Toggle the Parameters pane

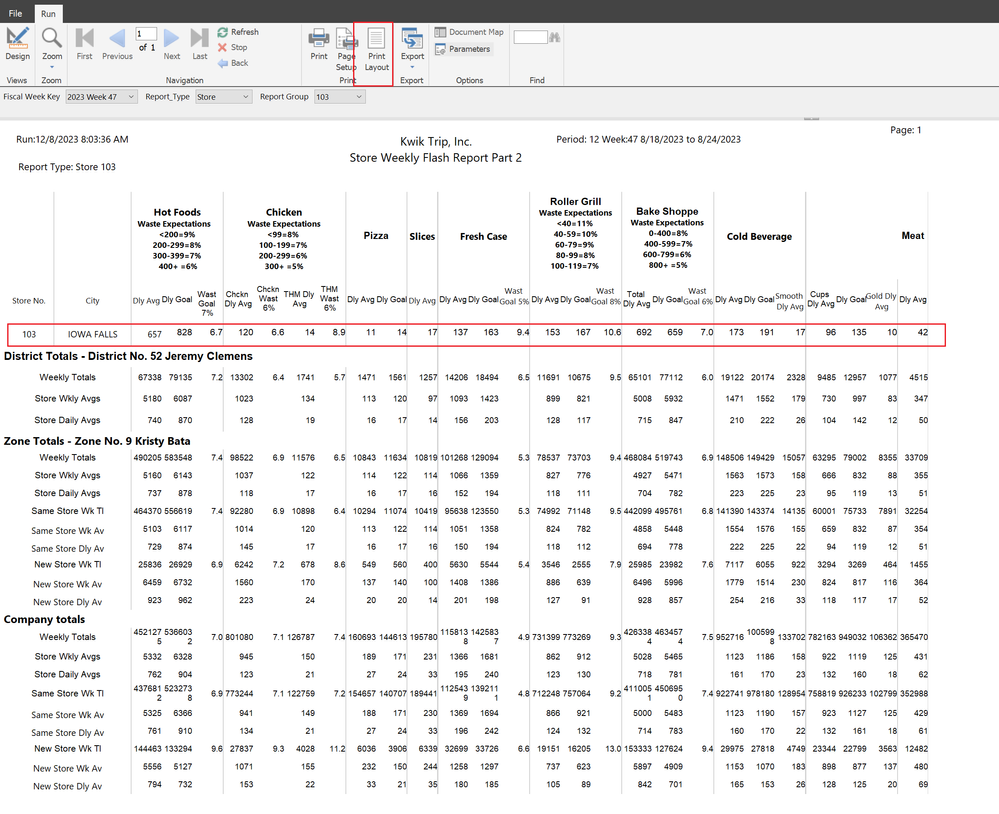coord(463,49)
